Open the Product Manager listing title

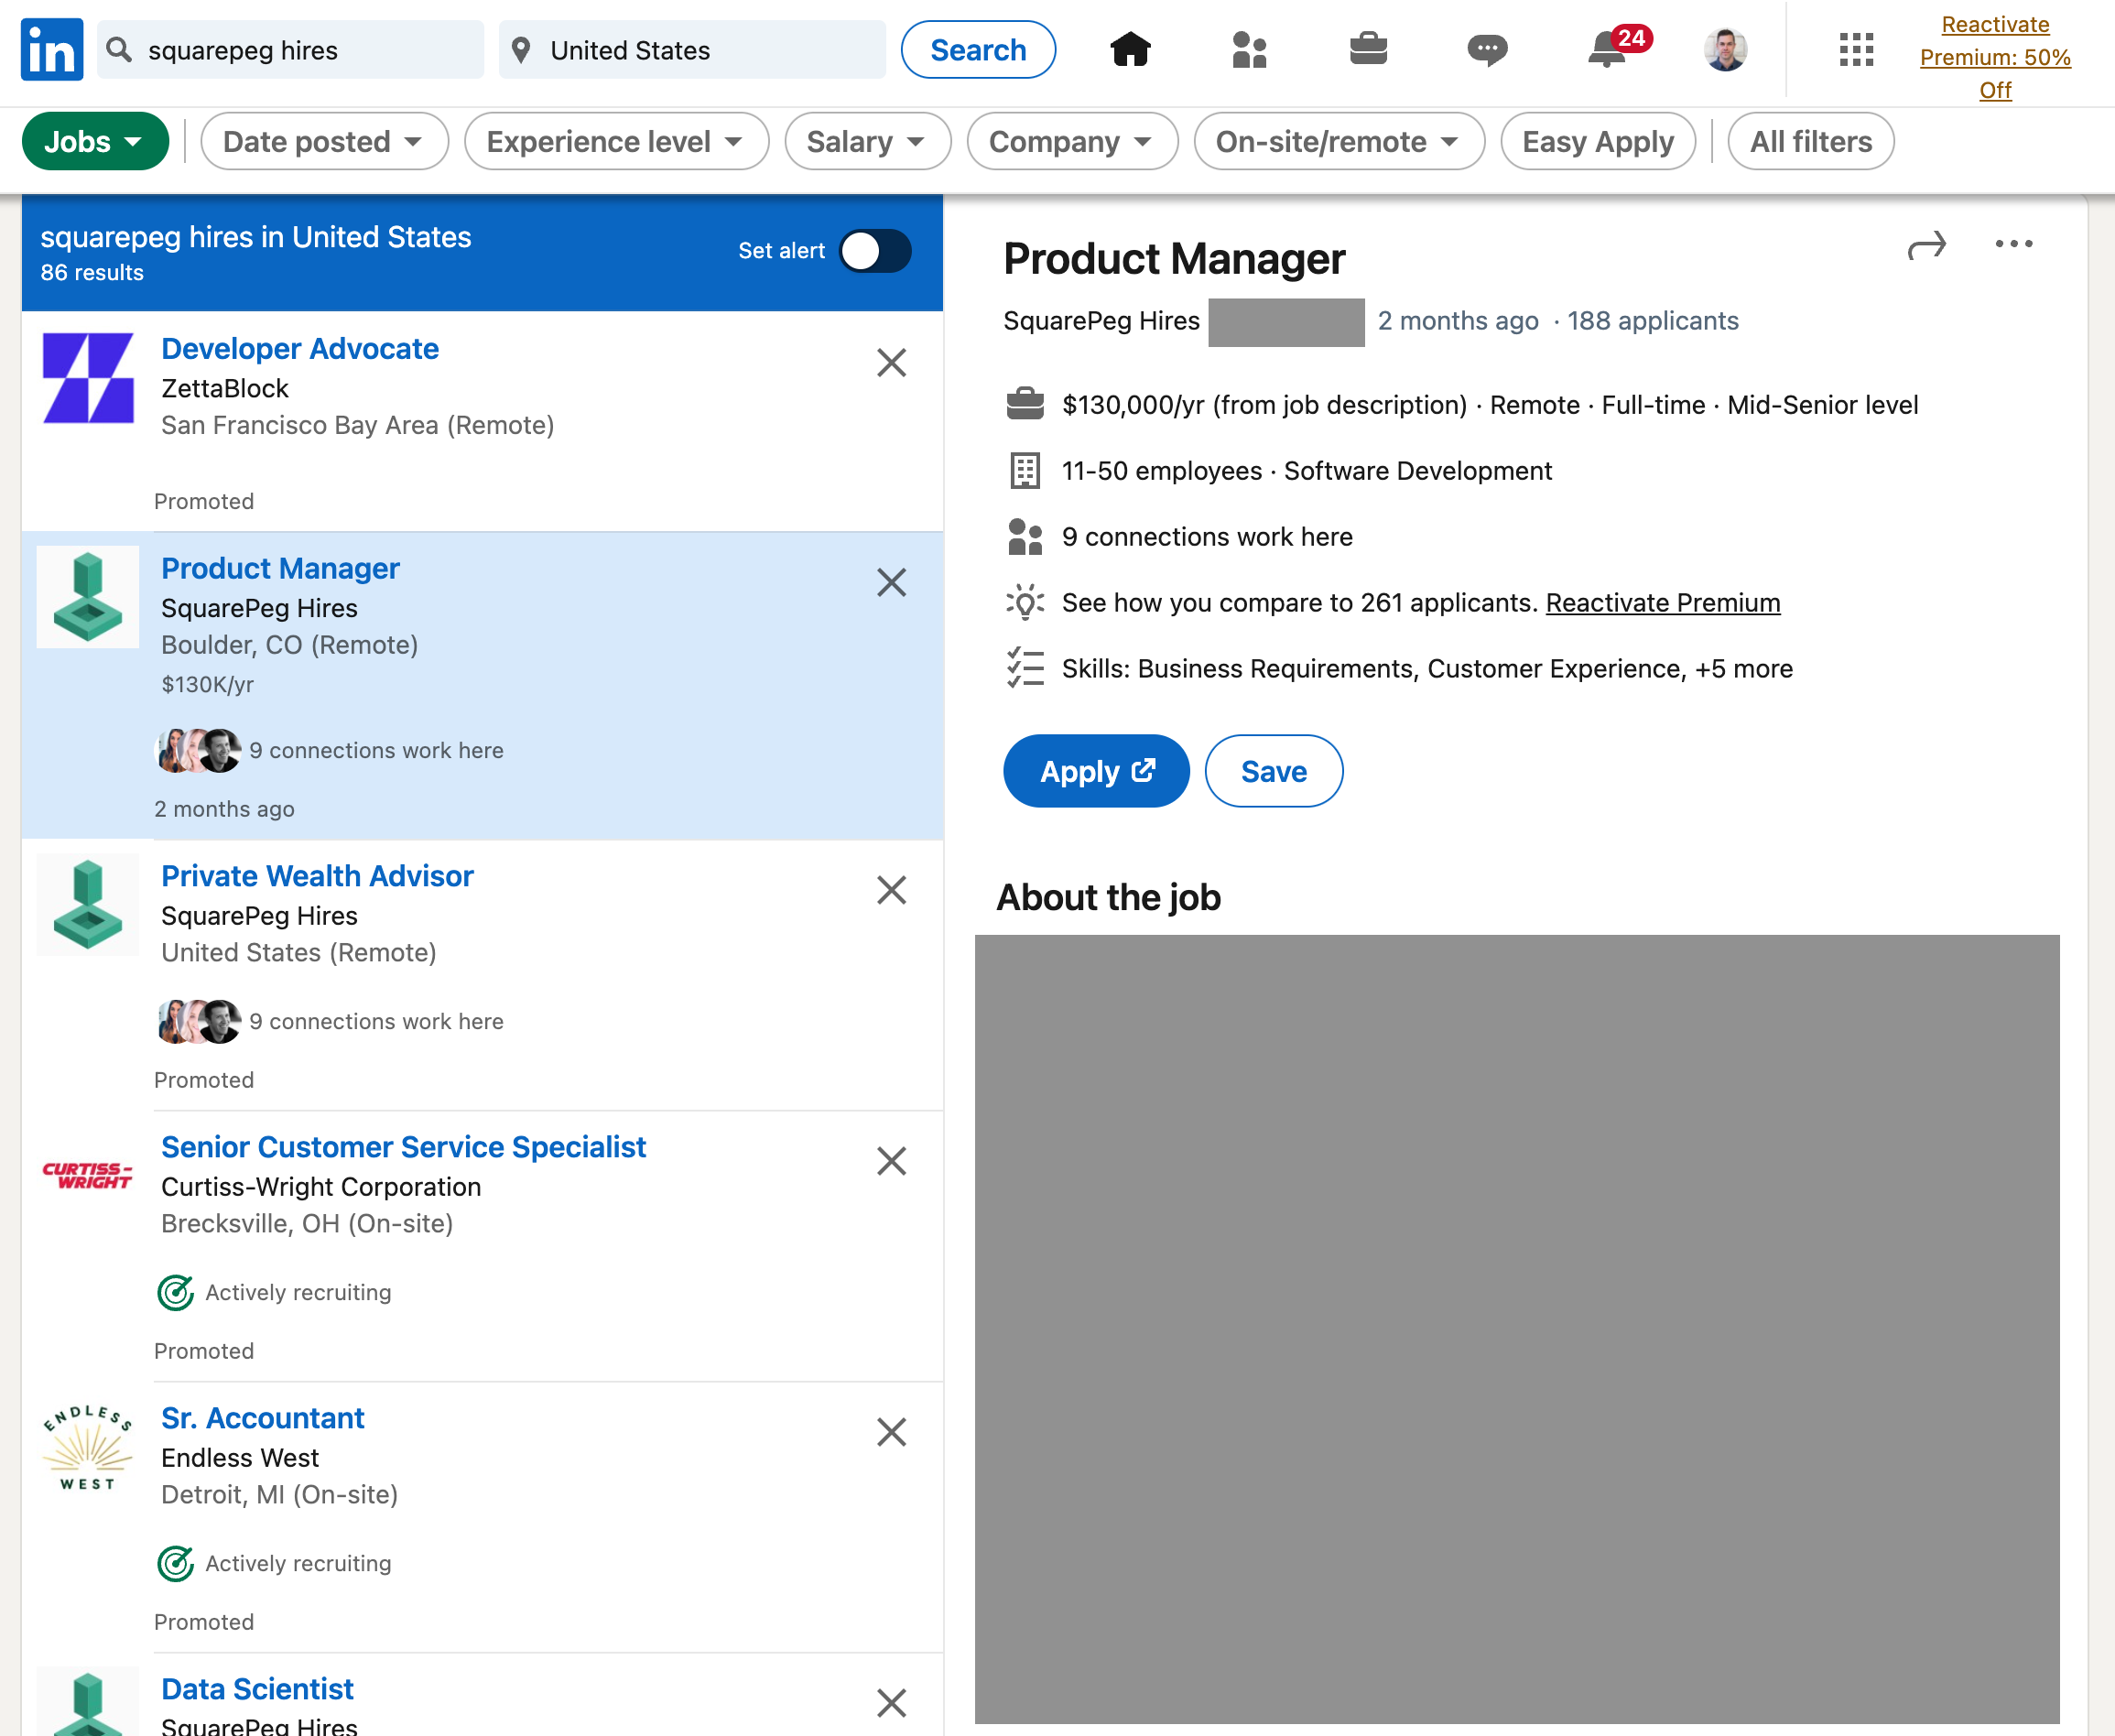coord(280,568)
